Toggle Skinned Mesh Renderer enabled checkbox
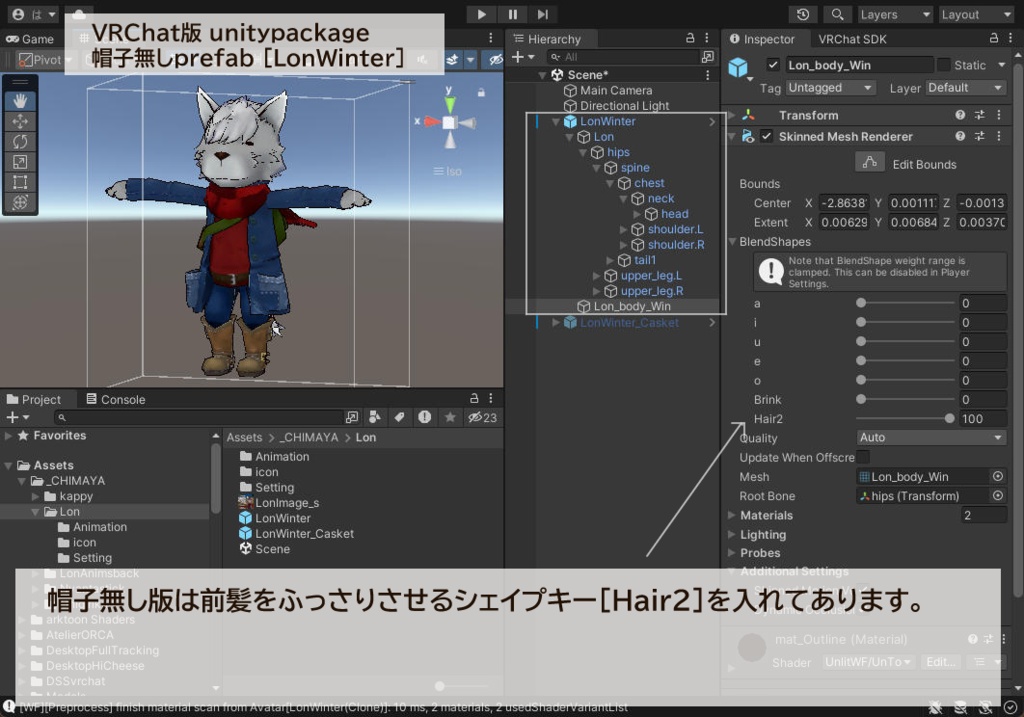1024x717 pixels. (767, 136)
